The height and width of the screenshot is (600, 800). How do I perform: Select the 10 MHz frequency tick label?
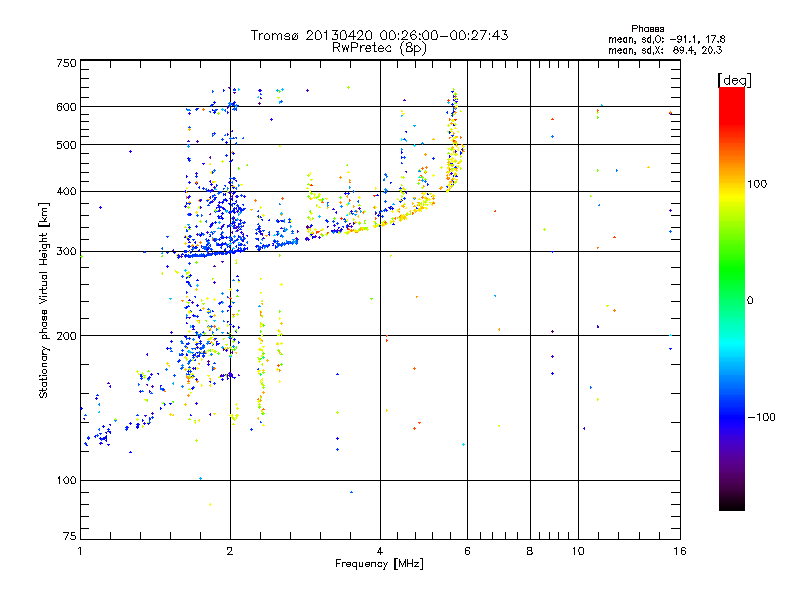point(578,551)
